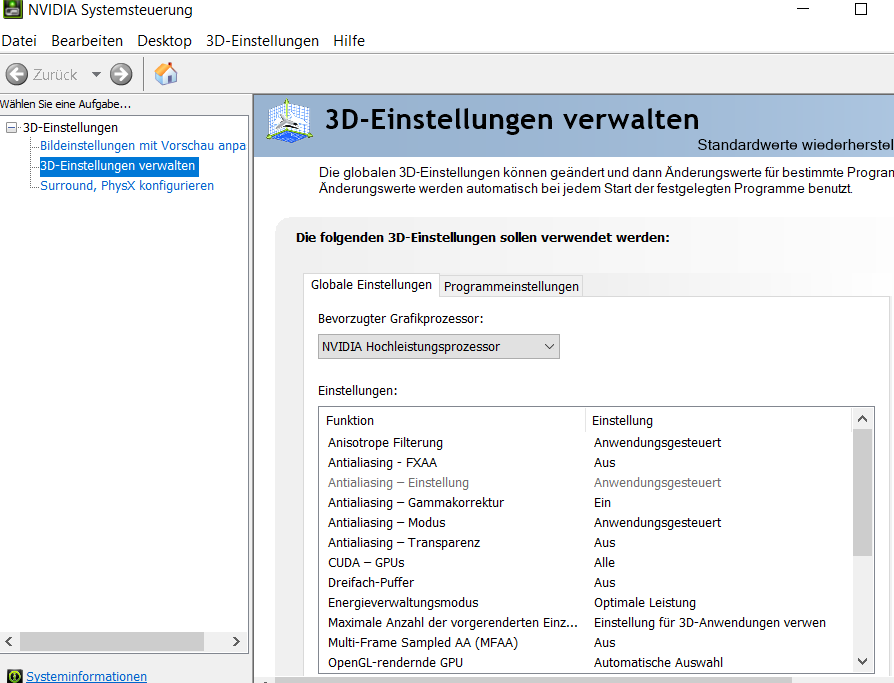Click settings list scroll down arrow
Viewport: 894px width, 683px height.
click(862, 661)
